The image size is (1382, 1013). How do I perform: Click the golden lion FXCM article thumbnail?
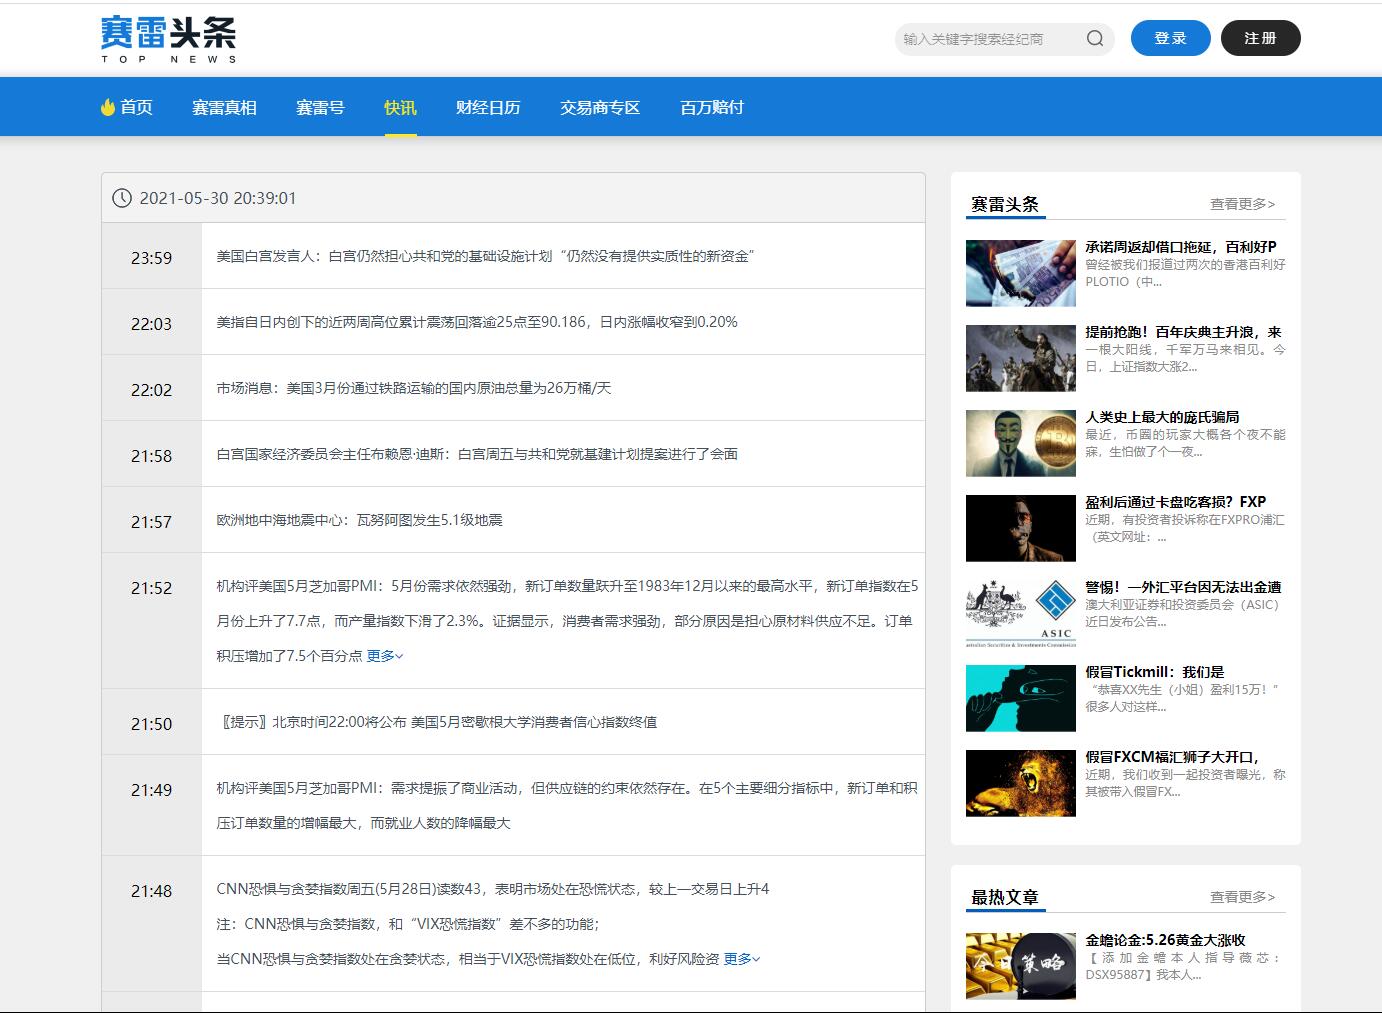[x=1020, y=783]
